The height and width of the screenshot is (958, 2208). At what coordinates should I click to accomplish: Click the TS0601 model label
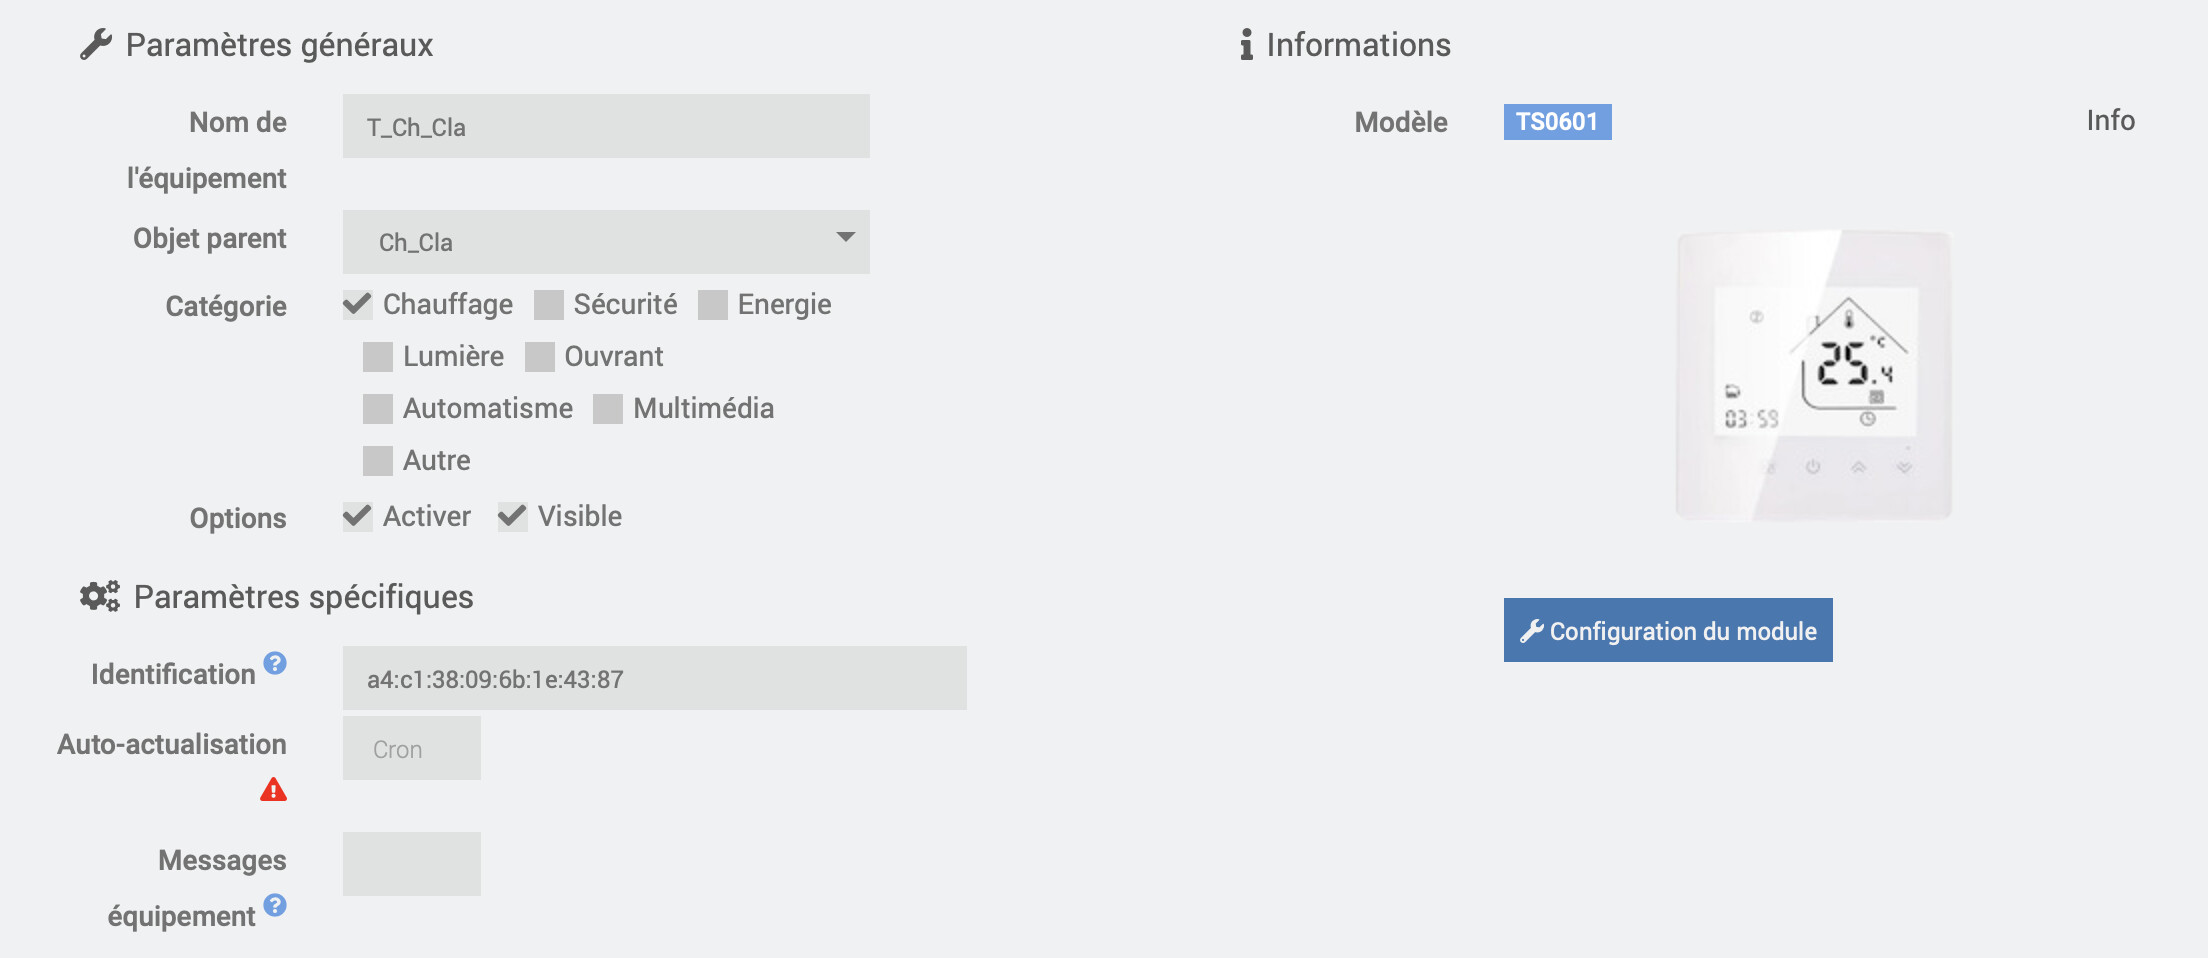(x=1557, y=122)
